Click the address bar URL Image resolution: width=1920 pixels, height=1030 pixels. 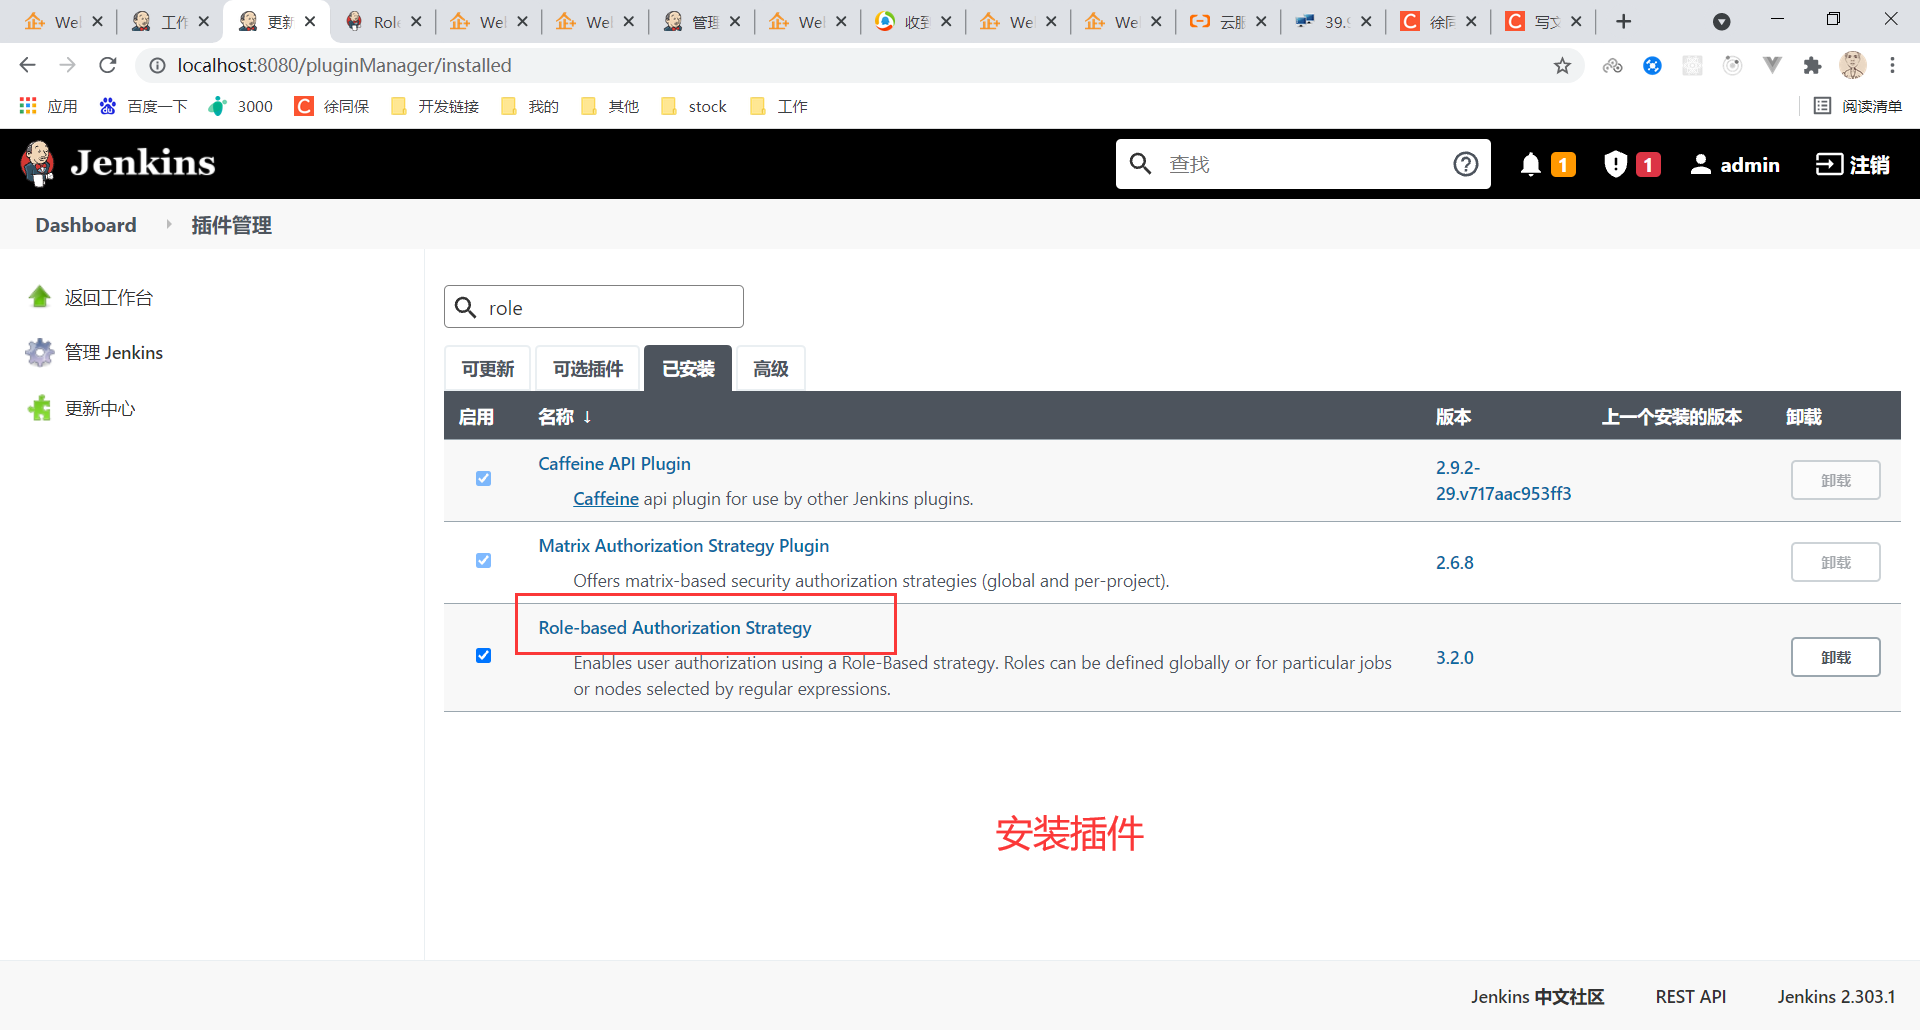[344, 65]
